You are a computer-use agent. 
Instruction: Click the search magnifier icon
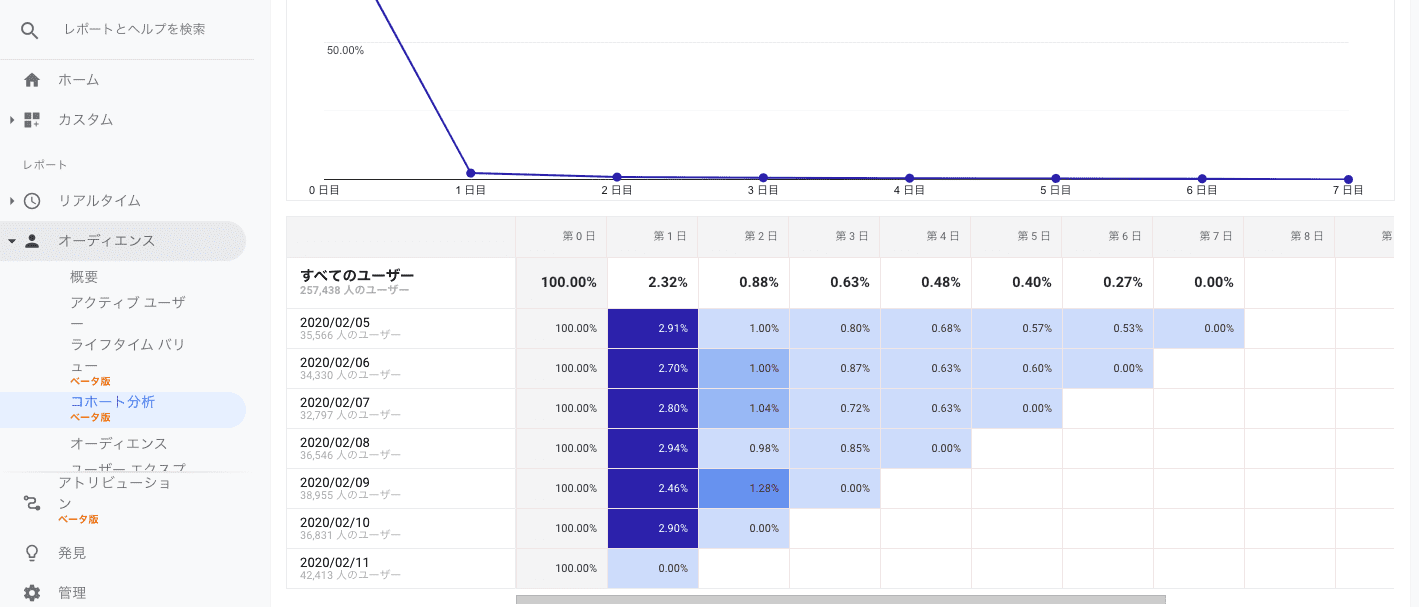pyautogui.click(x=30, y=30)
